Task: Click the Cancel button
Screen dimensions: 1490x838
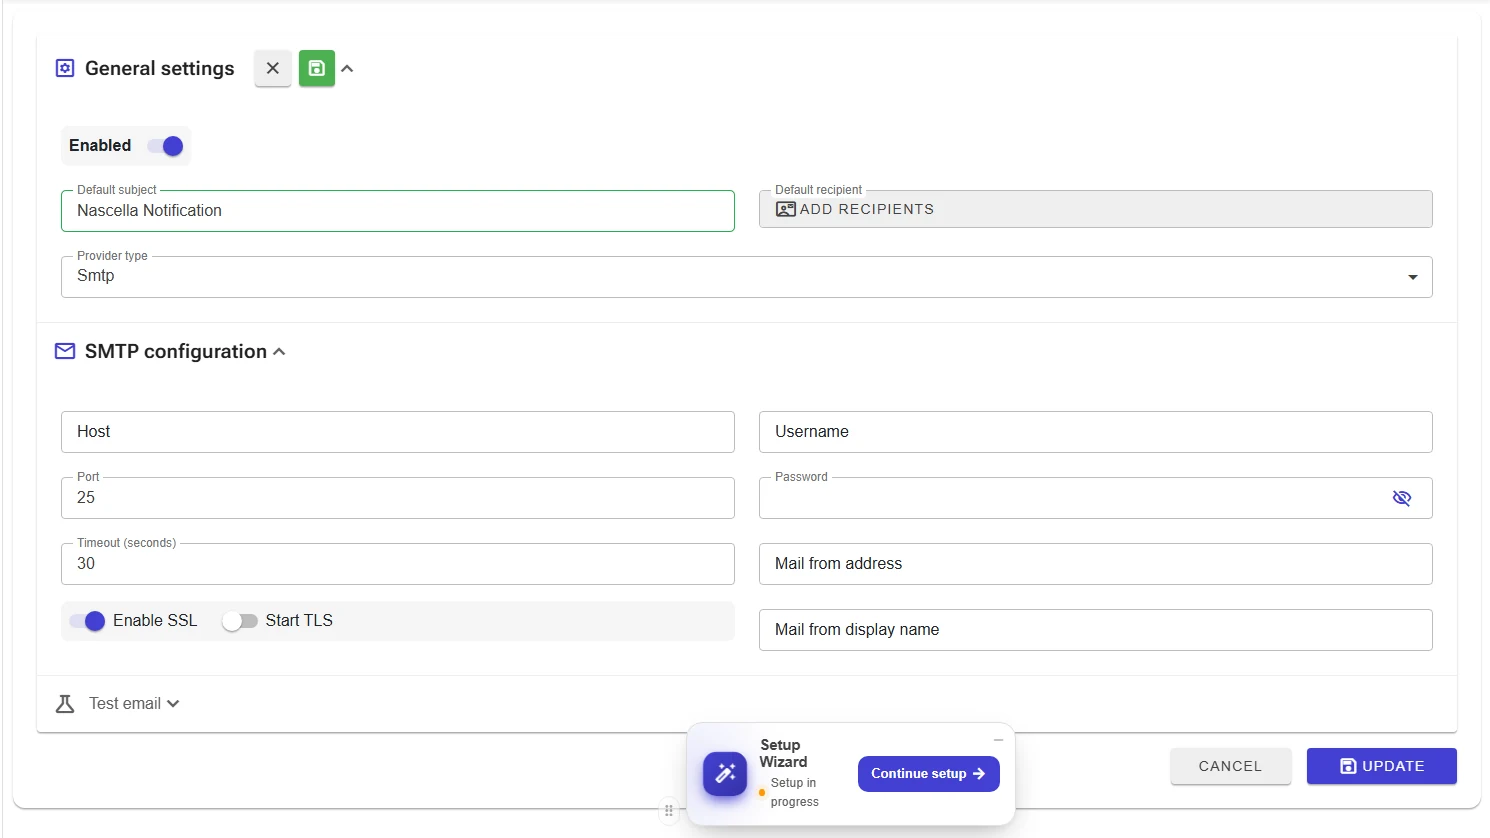Action: [x=1231, y=766]
